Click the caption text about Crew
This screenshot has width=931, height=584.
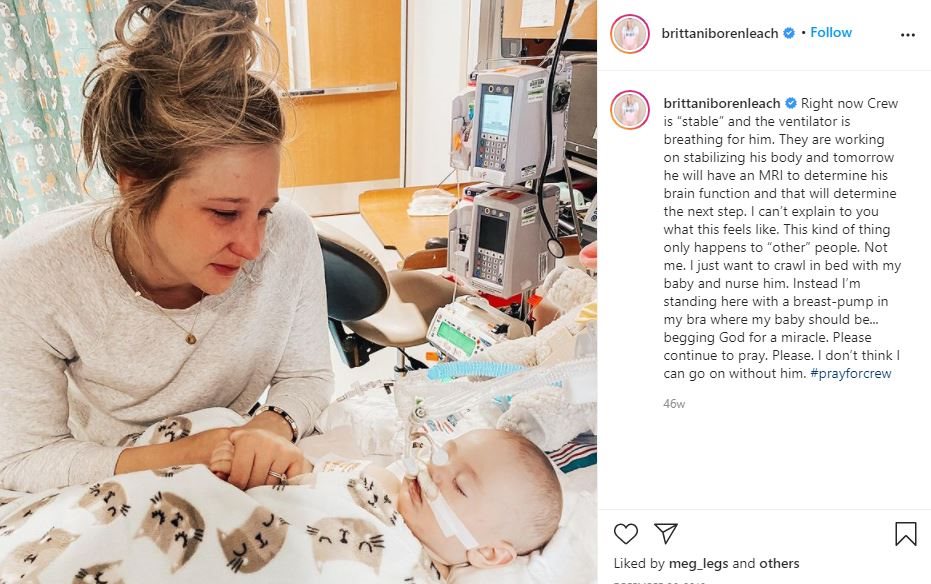click(782, 238)
